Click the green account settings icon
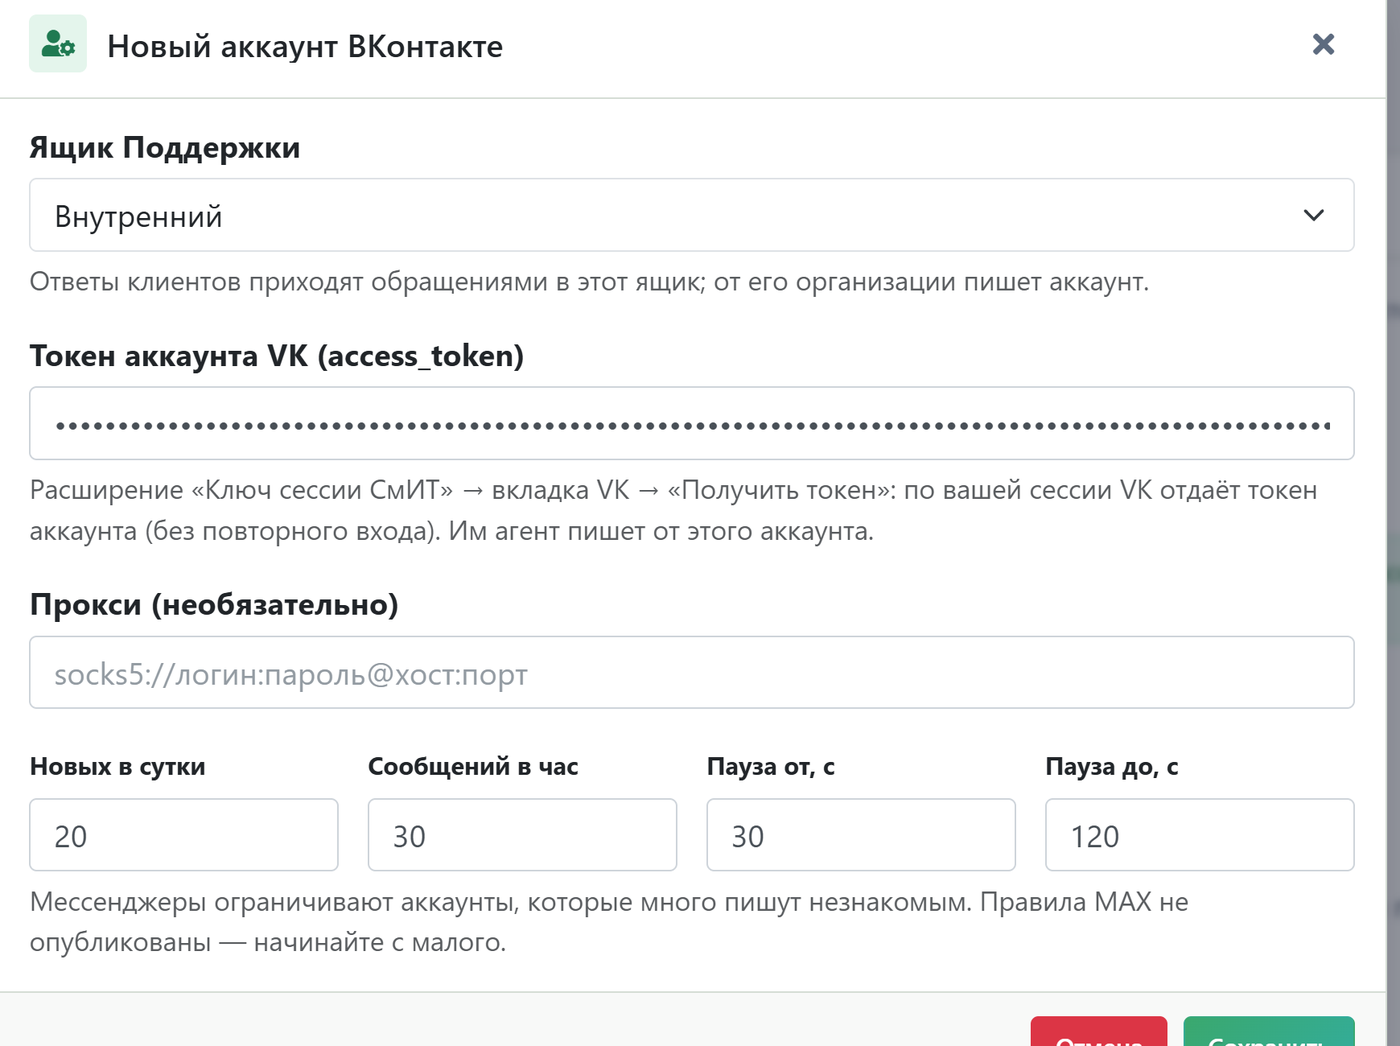Screen dimensions: 1400x1046 click(x=58, y=44)
